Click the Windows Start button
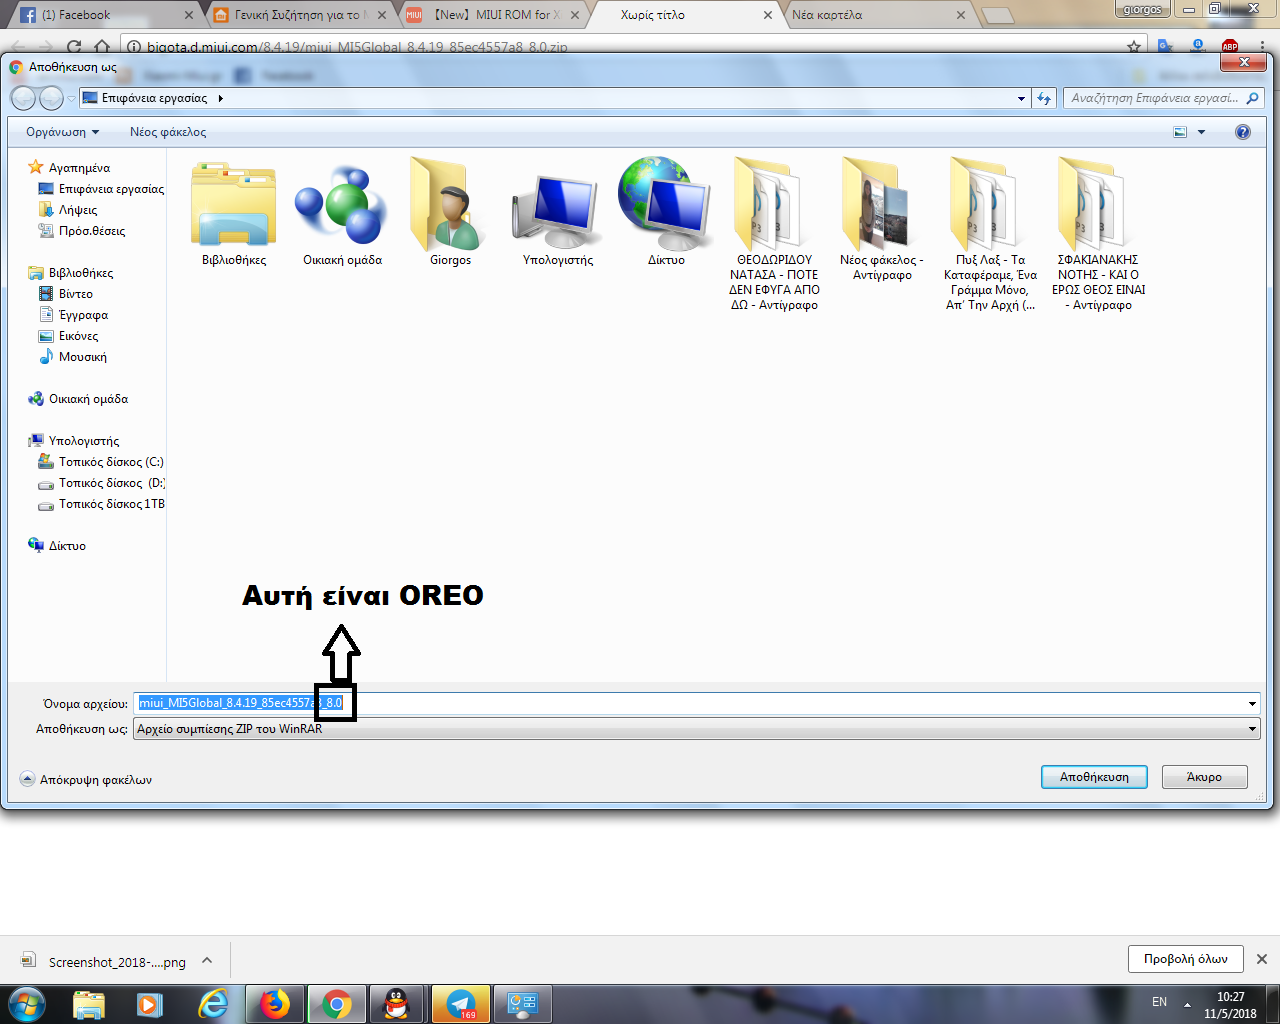This screenshot has width=1280, height=1024. point(26,1003)
